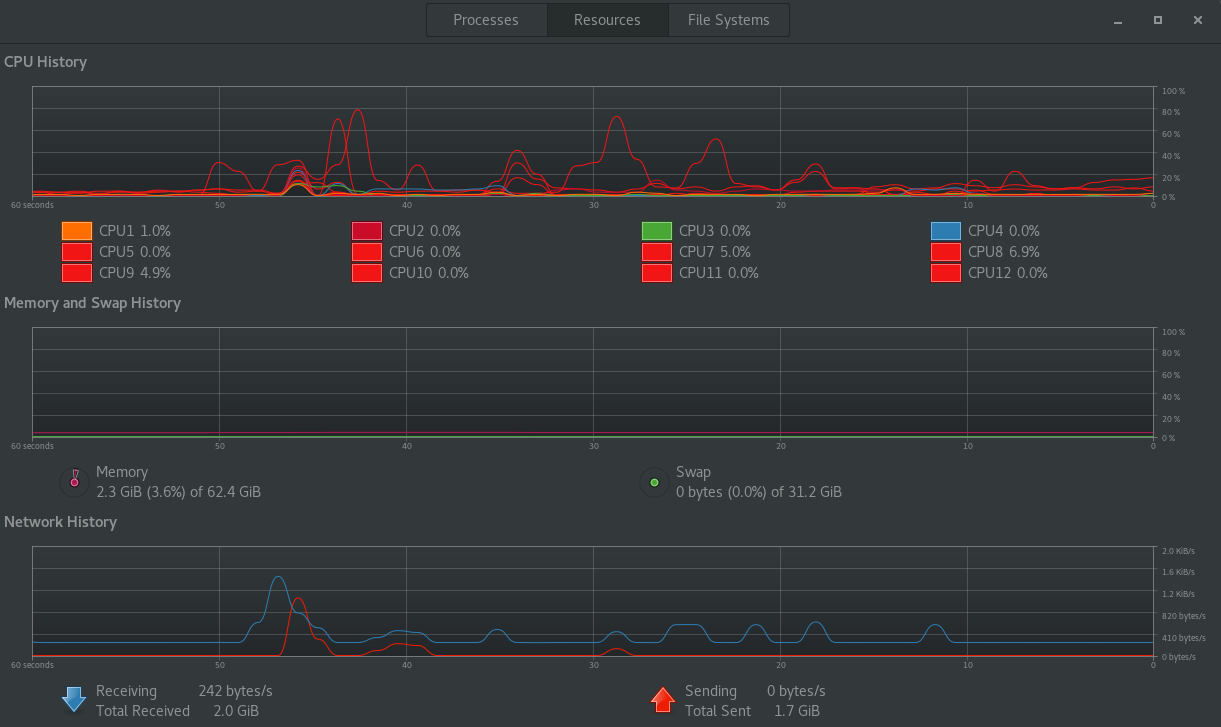
Task: Open the CPU12 color swatch
Action: [x=946, y=273]
